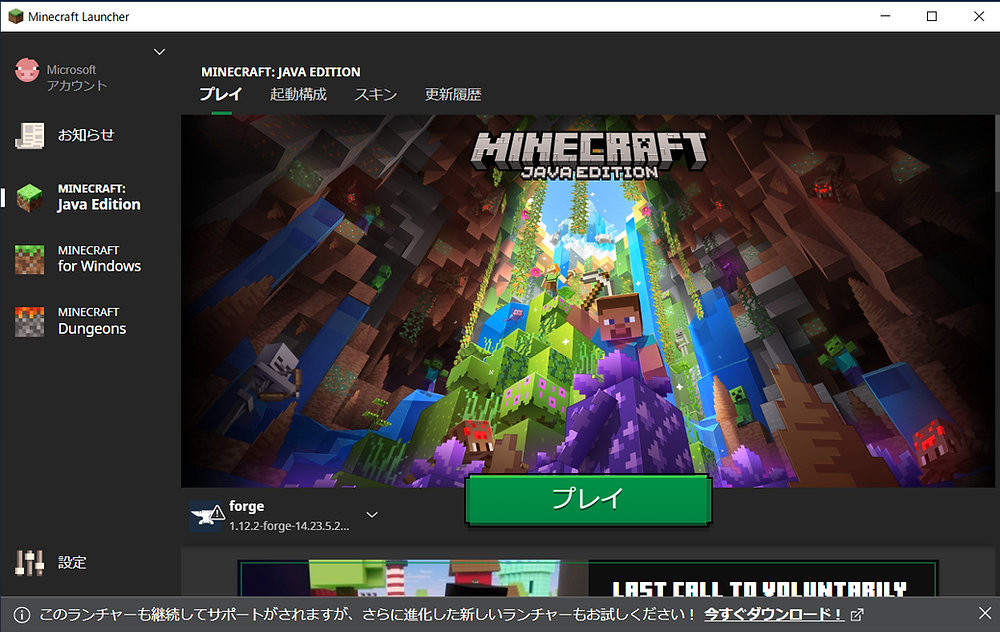Image resolution: width=1000 pixels, height=632 pixels.
Task: Click the Minecraft Java Edition key art
Action: point(587,301)
